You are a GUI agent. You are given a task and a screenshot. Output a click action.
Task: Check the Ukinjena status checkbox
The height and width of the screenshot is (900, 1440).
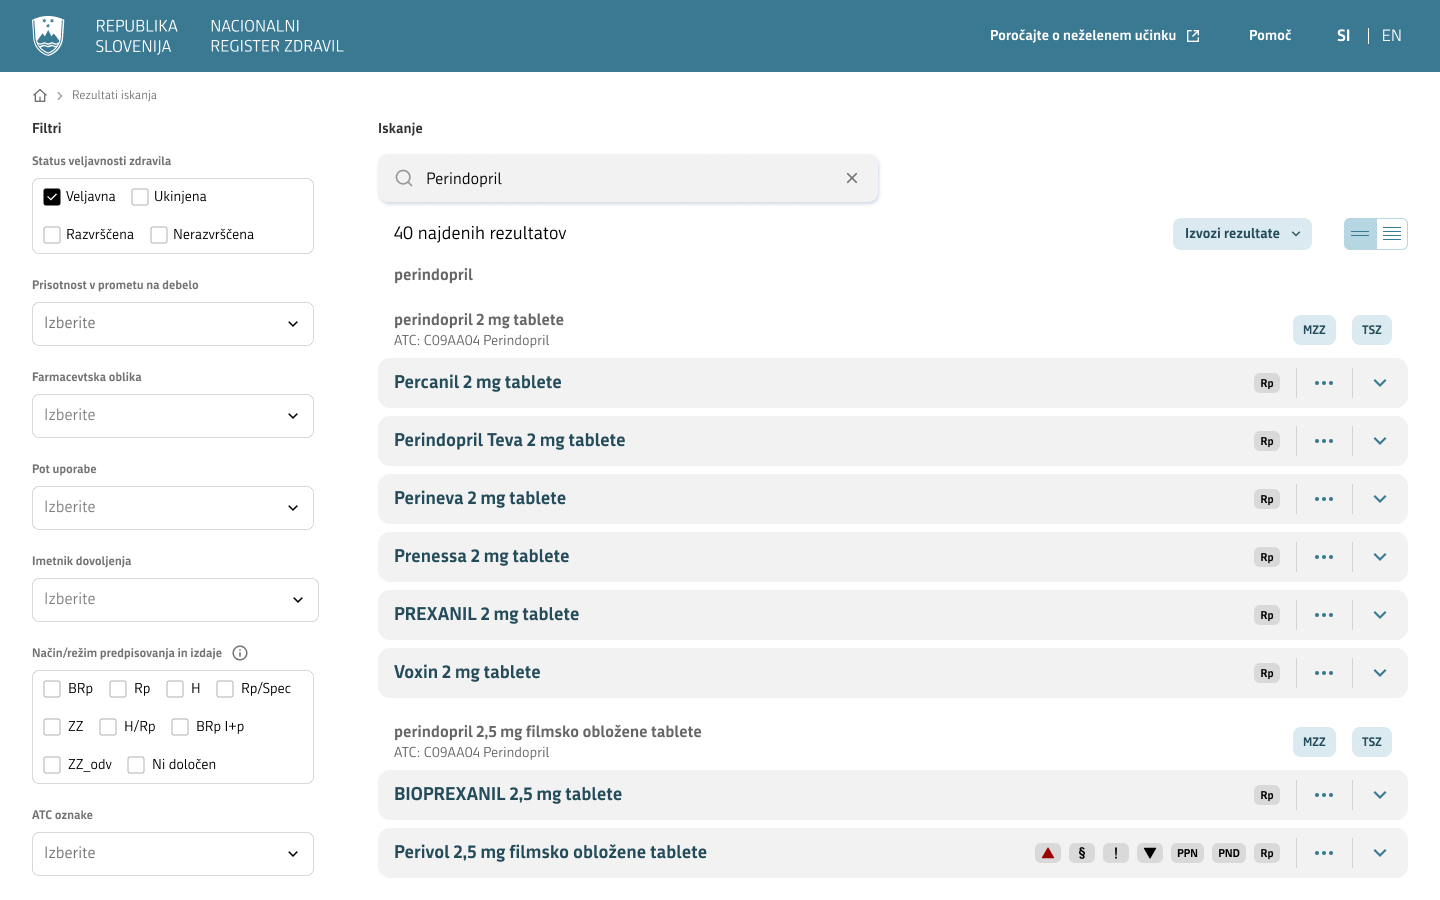pyautogui.click(x=140, y=197)
